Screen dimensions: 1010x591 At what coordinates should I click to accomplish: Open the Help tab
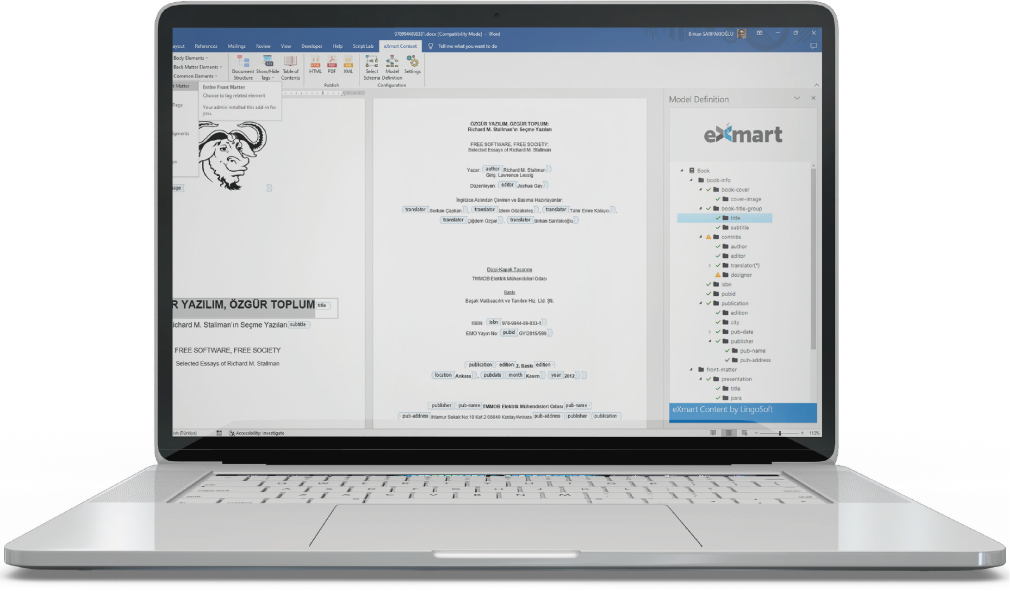click(338, 46)
